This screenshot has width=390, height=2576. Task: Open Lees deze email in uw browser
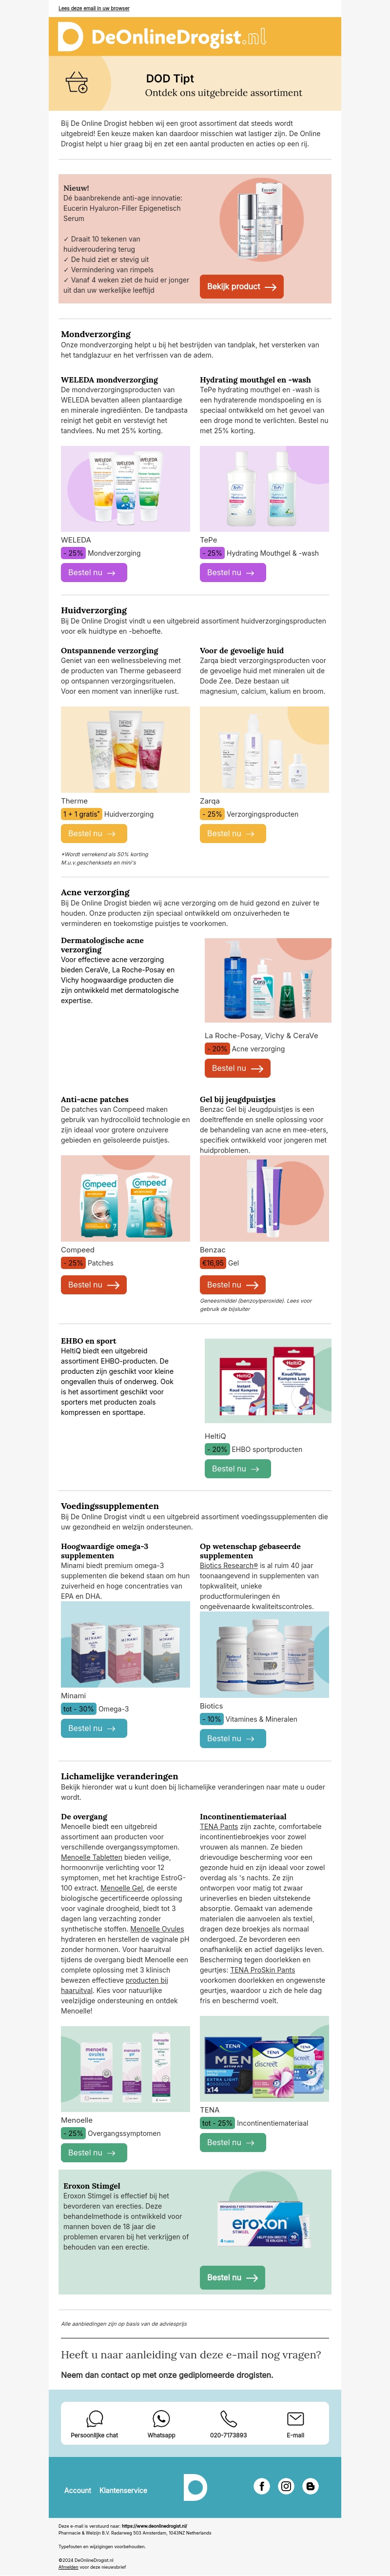[x=94, y=8]
